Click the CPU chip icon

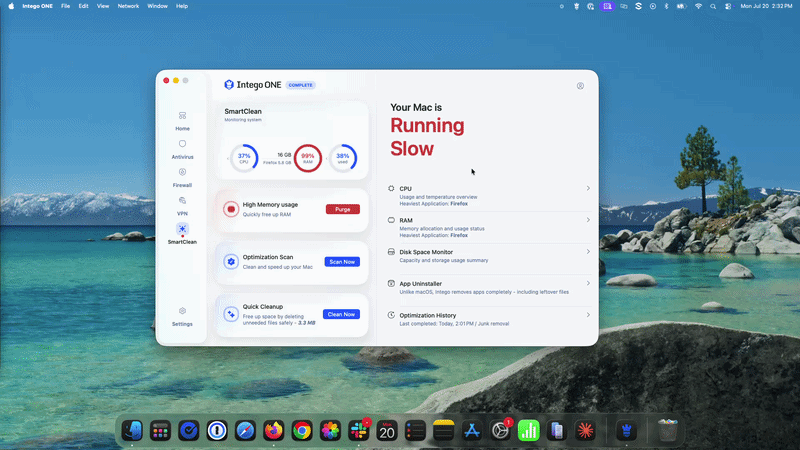391,188
